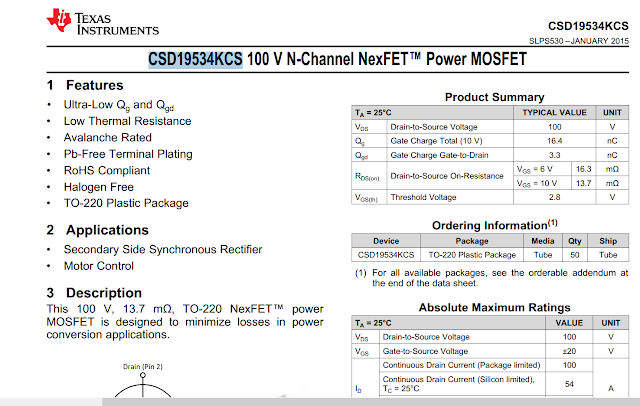Click the 'TA = 25°C' header in the Product Summary table

coord(373,113)
